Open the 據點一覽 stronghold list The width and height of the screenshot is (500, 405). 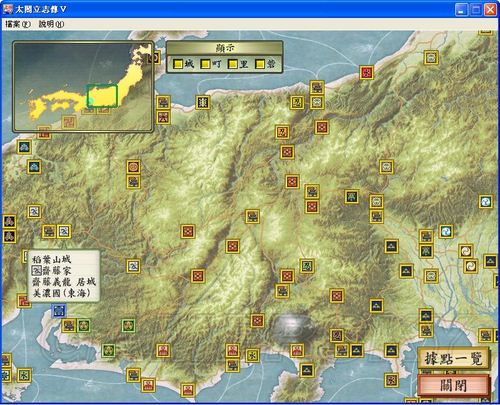click(x=453, y=358)
